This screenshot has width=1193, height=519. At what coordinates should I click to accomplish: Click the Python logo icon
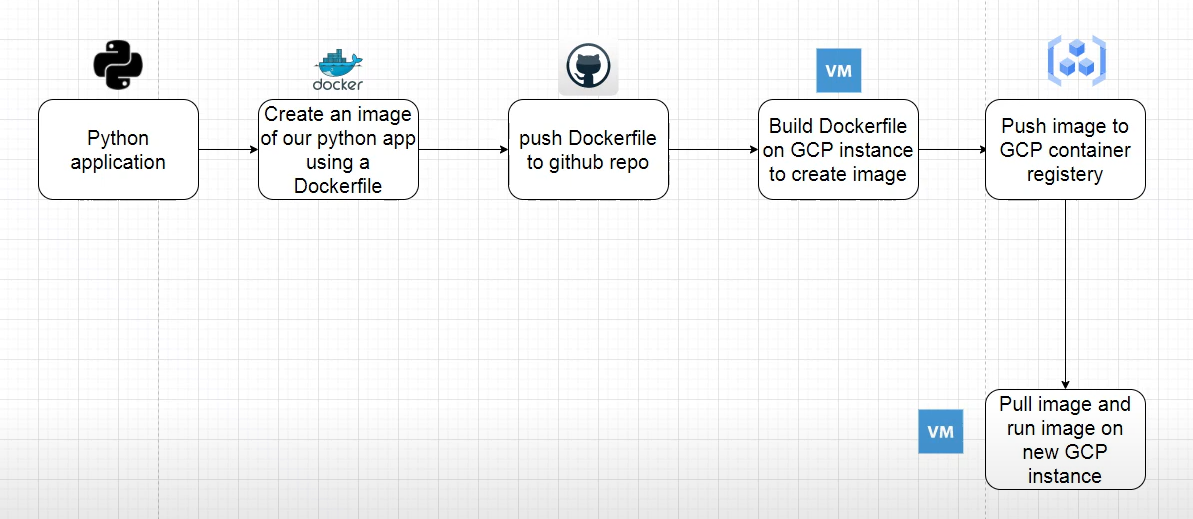coord(118,66)
